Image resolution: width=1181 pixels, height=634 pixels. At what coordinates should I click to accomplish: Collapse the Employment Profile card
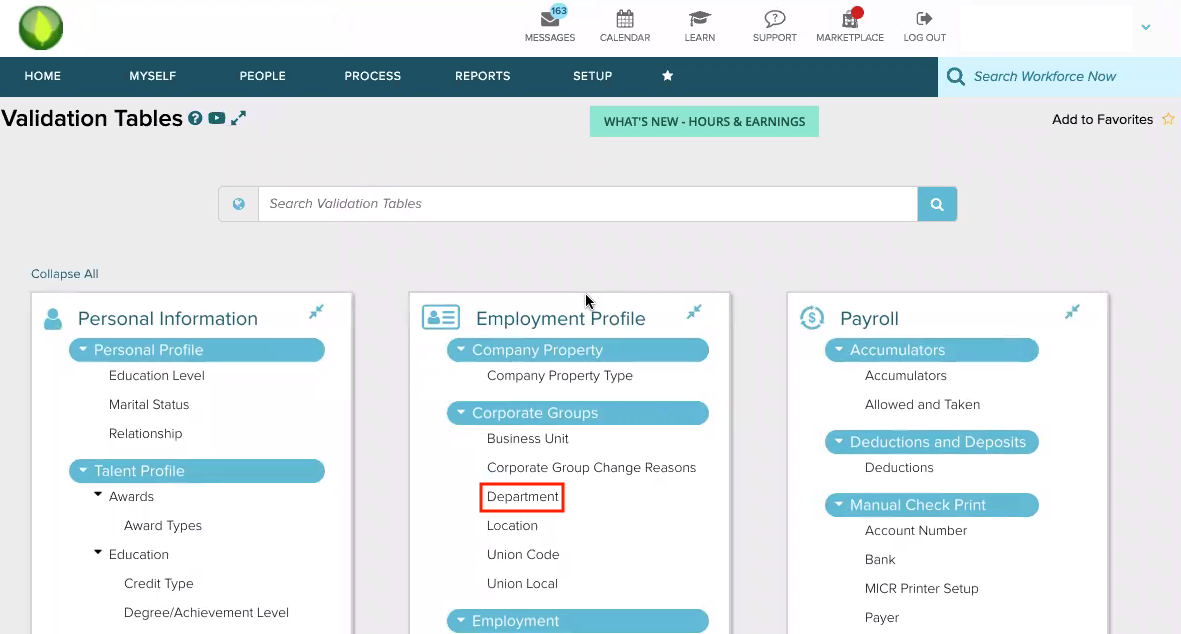(x=694, y=312)
